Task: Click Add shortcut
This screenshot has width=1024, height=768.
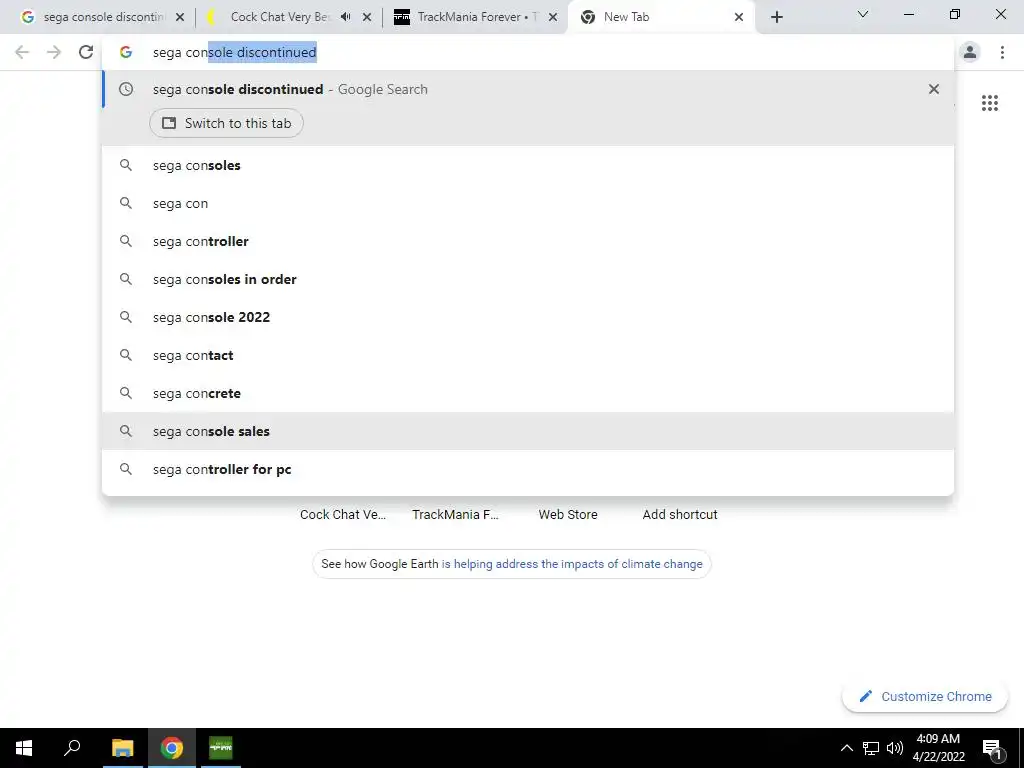Action: point(680,515)
